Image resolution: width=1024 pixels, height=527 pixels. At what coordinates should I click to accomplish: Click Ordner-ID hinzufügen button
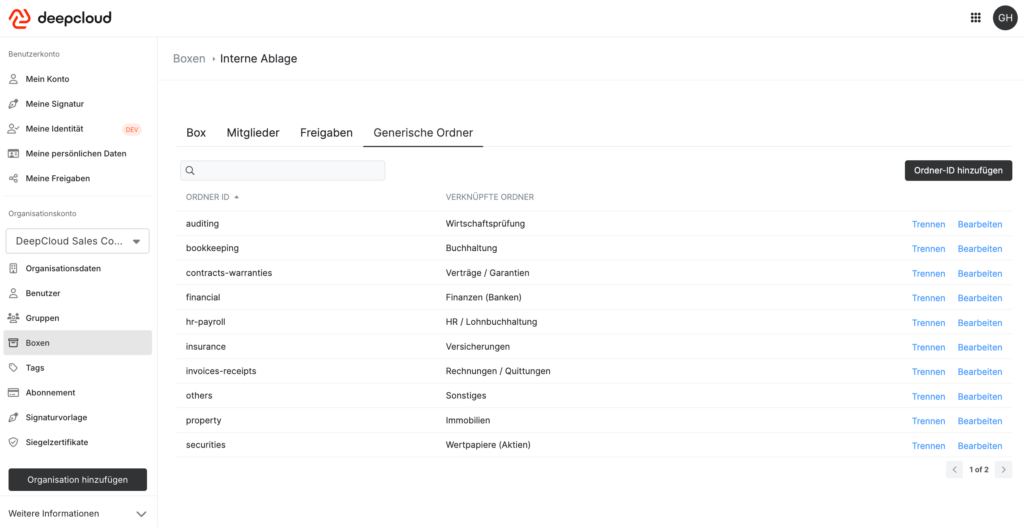[958, 171]
